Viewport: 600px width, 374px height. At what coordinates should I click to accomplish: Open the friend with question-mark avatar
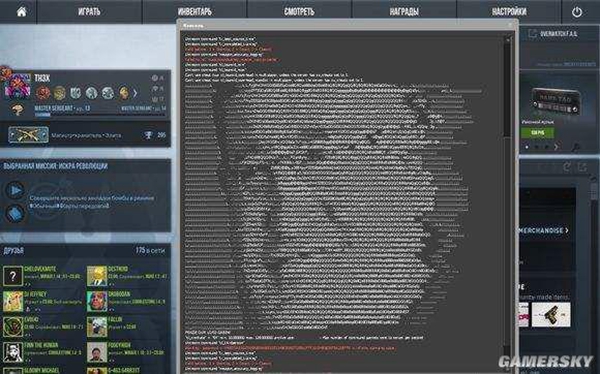[13, 276]
